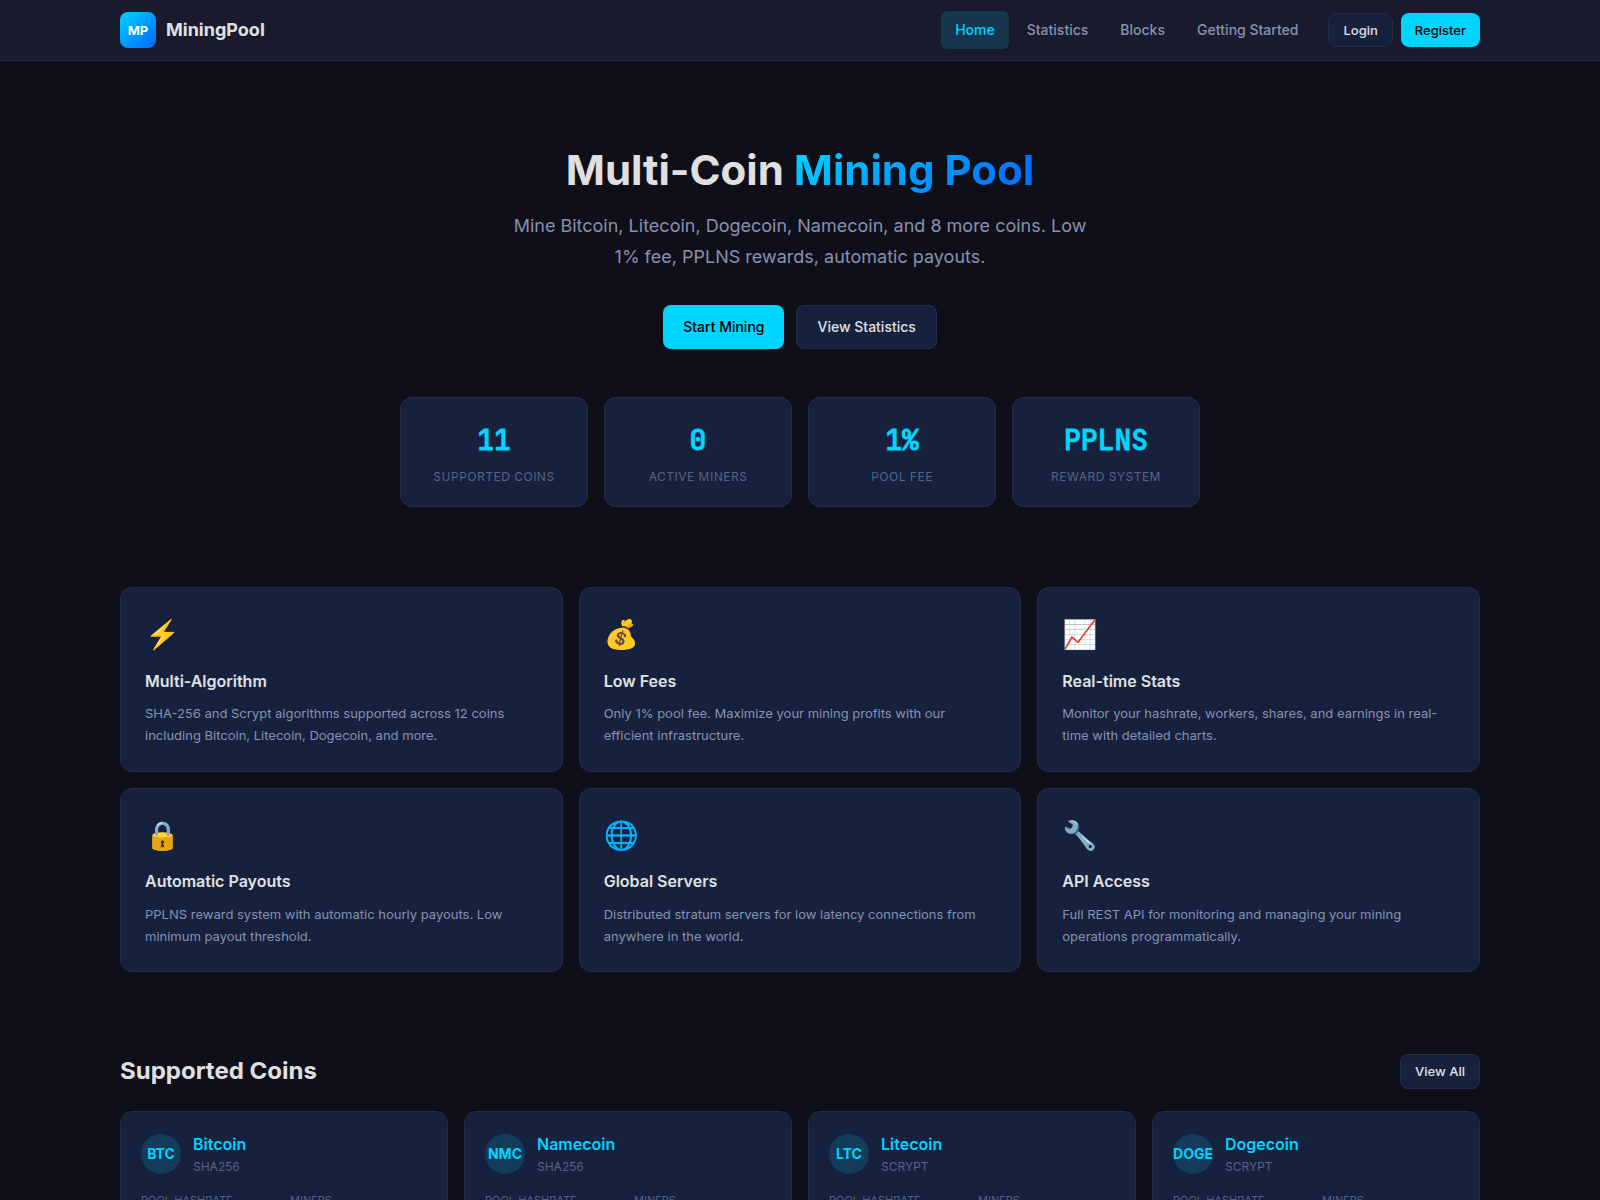1600x1200 pixels.
Task: Click the money bag Low Fees icon
Action: [x=622, y=635]
